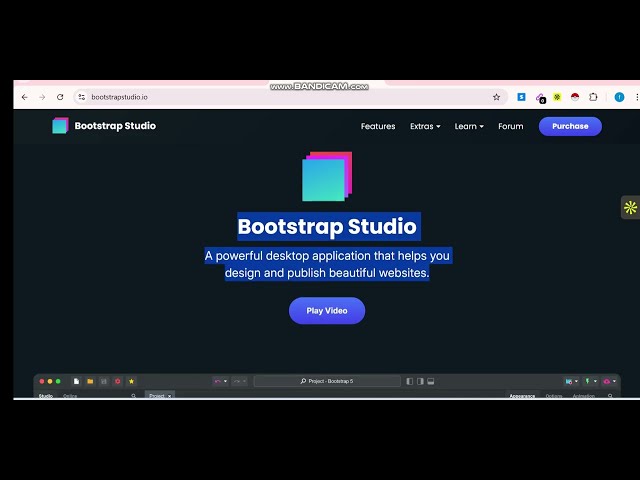The width and height of the screenshot is (640, 480).
Task: Open the blue Chrome profile avatar
Action: [619, 97]
